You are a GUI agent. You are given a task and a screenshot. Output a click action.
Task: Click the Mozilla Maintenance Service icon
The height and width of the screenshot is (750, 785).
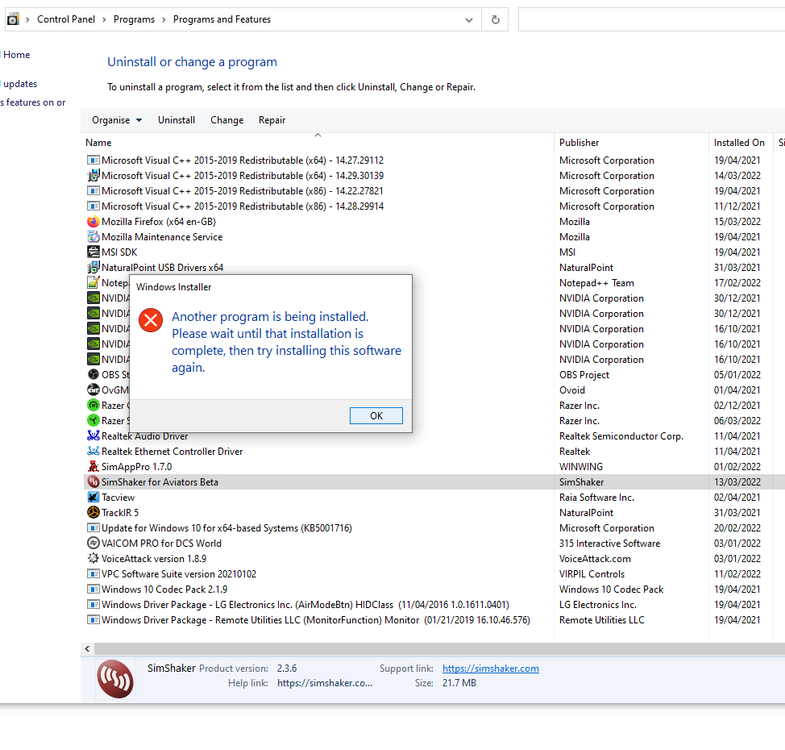93,237
